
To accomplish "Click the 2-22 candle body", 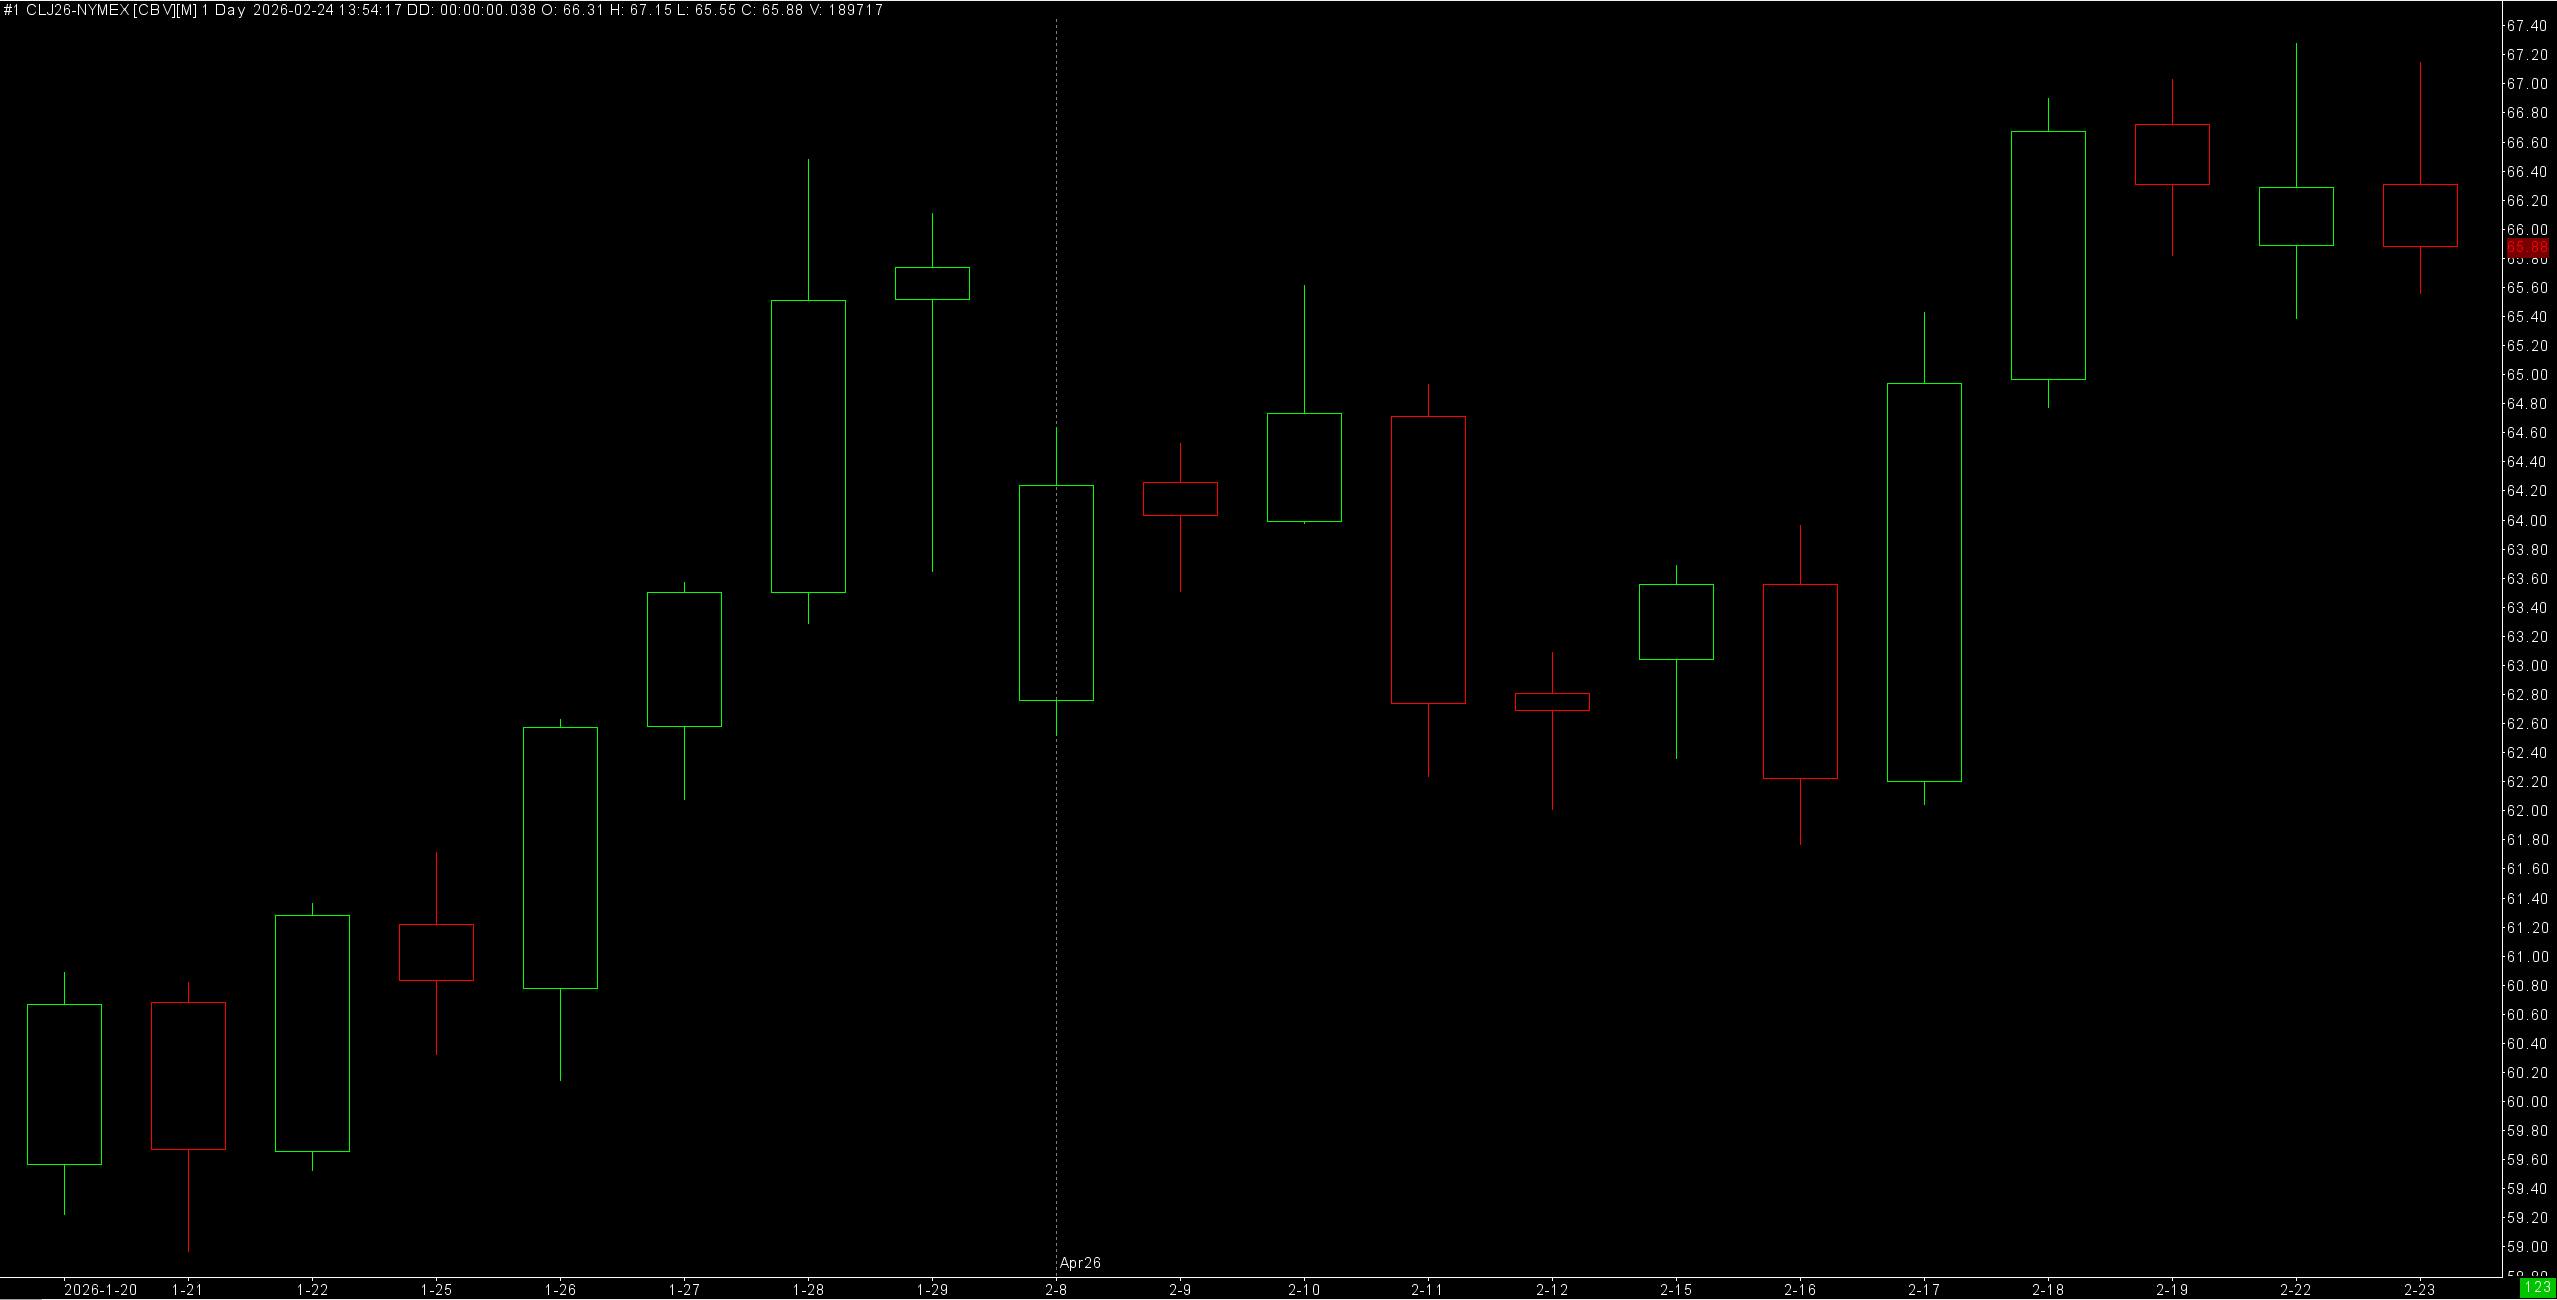I will point(2296,216).
